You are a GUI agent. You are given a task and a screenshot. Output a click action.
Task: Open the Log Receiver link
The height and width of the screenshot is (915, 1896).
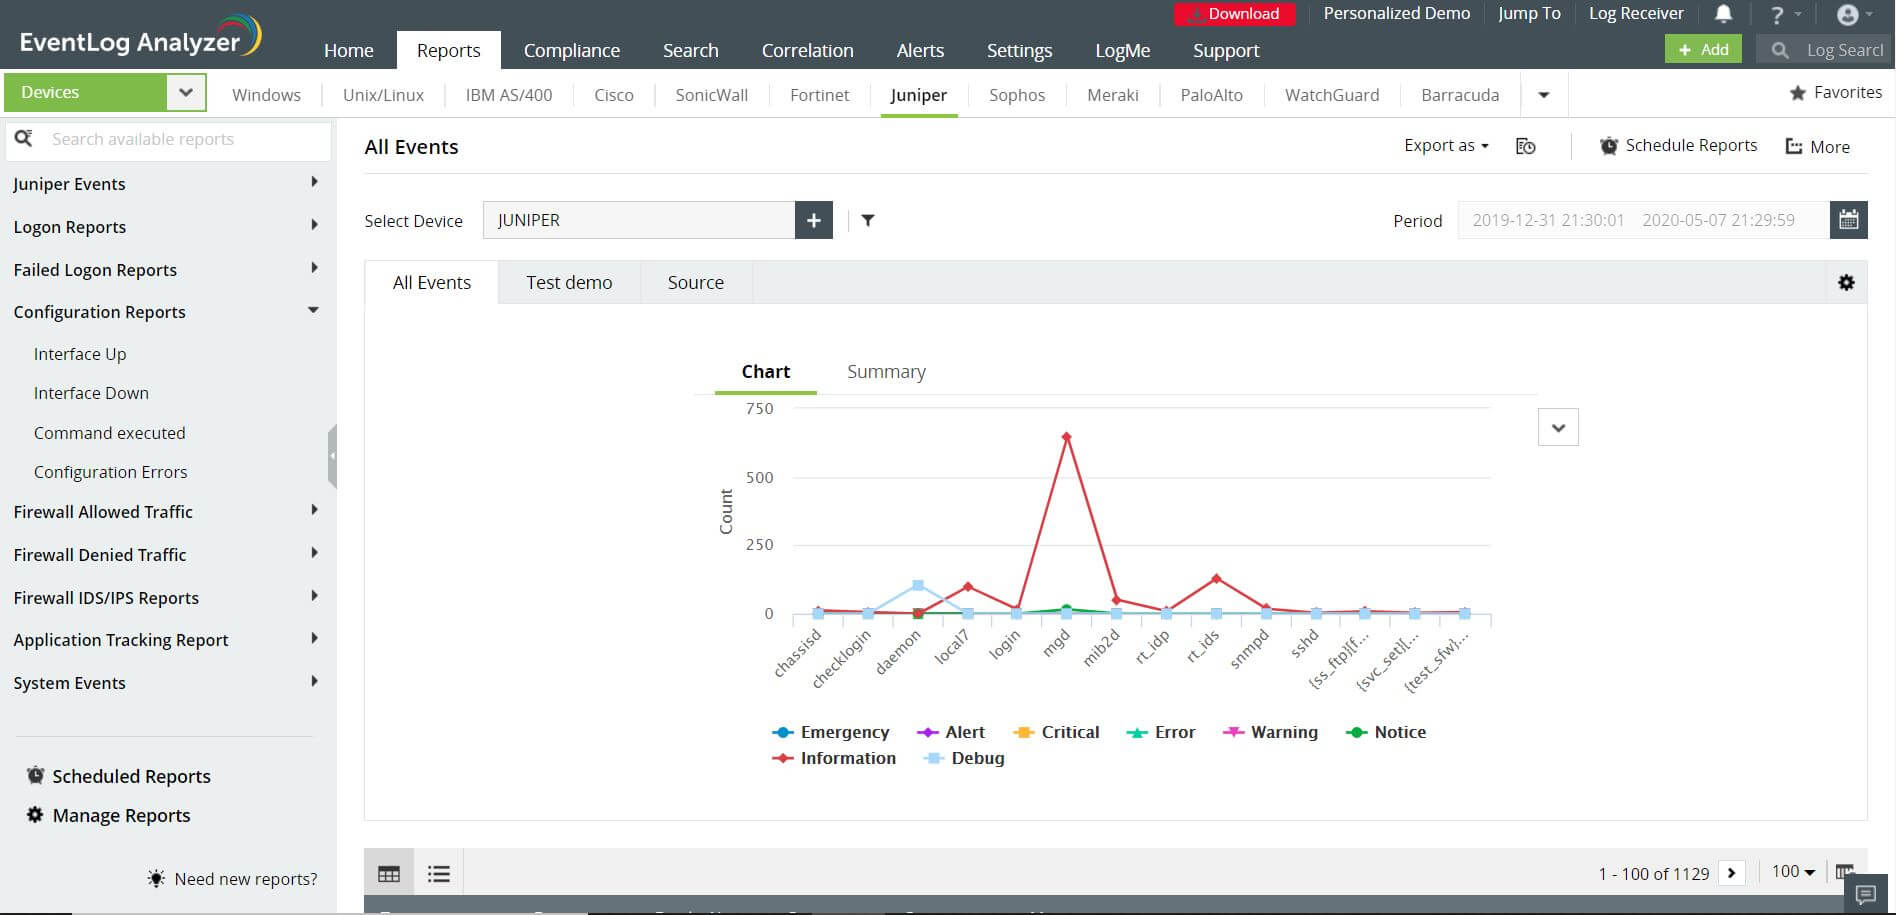(1636, 13)
